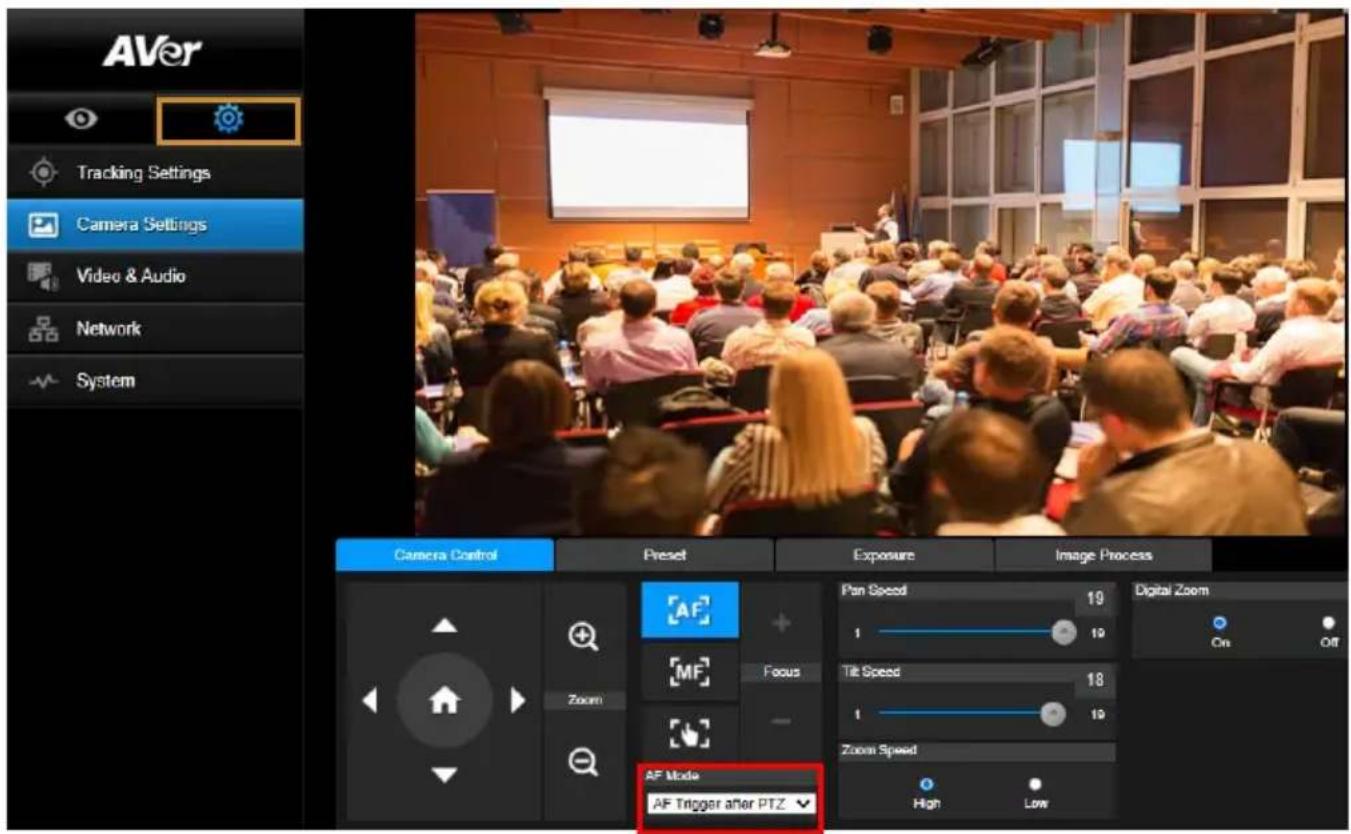The width and height of the screenshot is (1351, 834).
Task: Adjust Pan Speed slider handle
Action: coord(1064,631)
